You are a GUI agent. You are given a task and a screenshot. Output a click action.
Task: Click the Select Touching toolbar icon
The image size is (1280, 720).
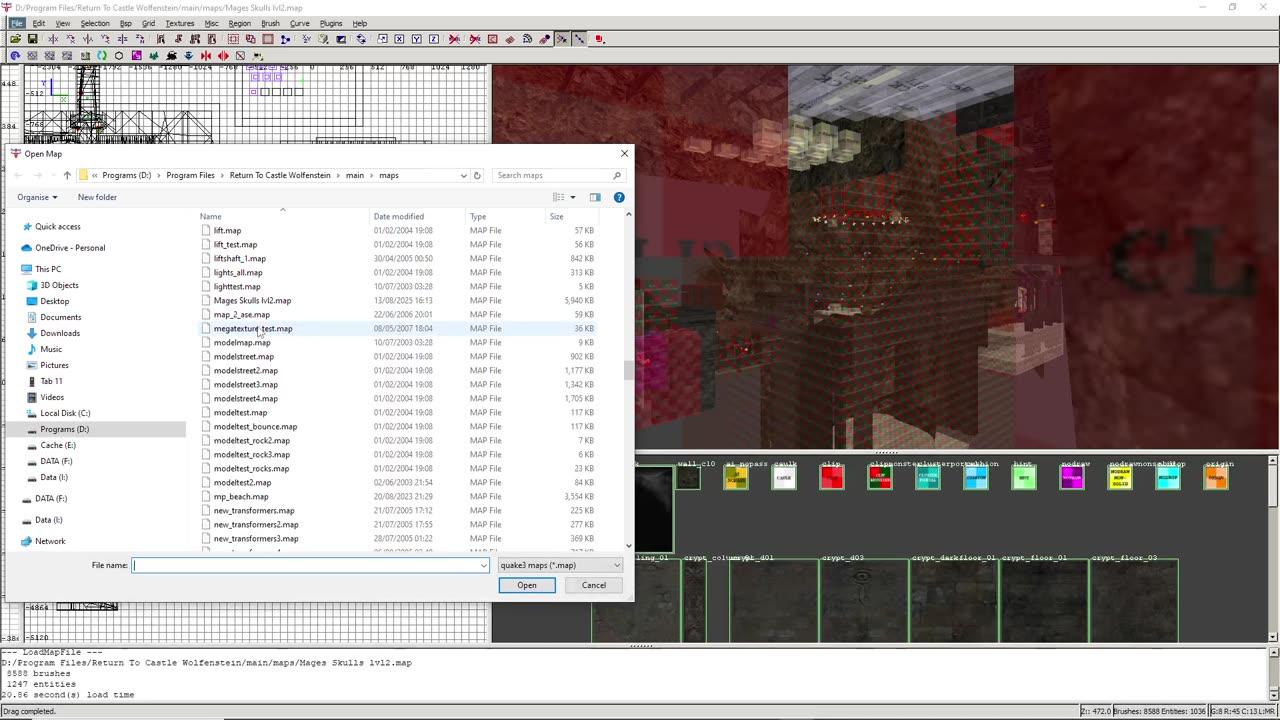179,39
